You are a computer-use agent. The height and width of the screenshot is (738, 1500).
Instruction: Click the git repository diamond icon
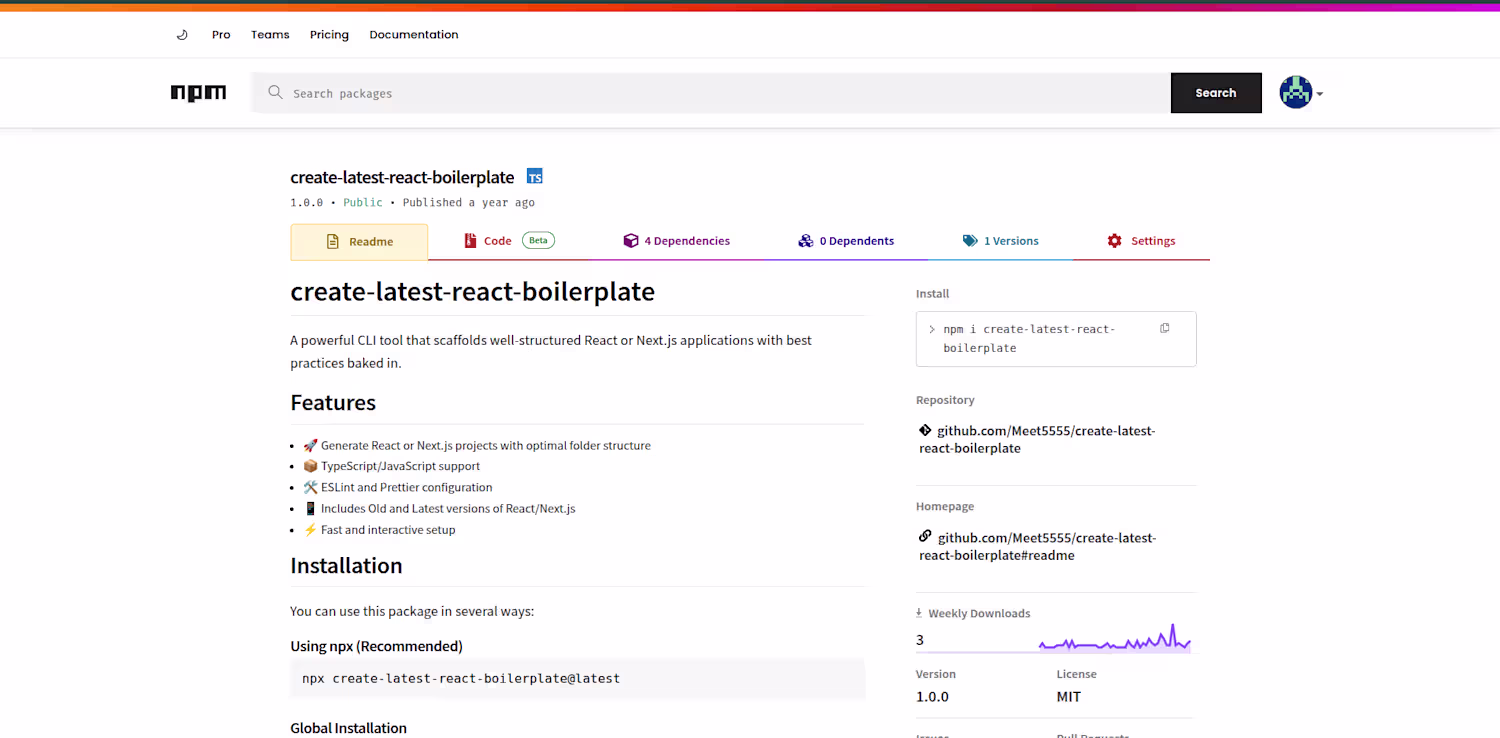click(925, 431)
